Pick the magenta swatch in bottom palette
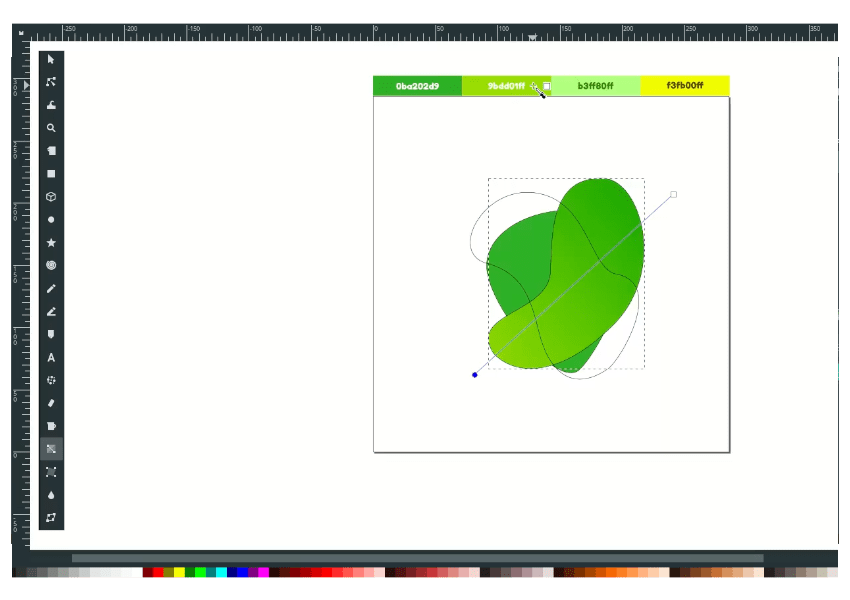This screenshot has width=850, height=600. tap(264, 573)
